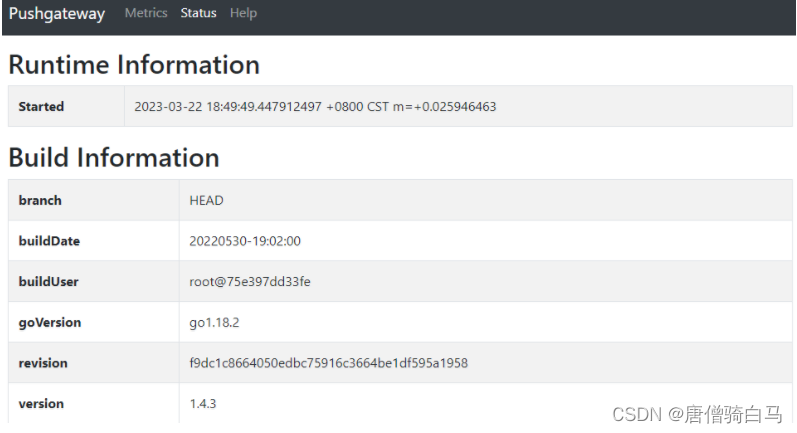Select the goVersion row label
Image resolution: width=797 pixels, height=433 pixels.
pyautogui.click(x=50, y=323)
